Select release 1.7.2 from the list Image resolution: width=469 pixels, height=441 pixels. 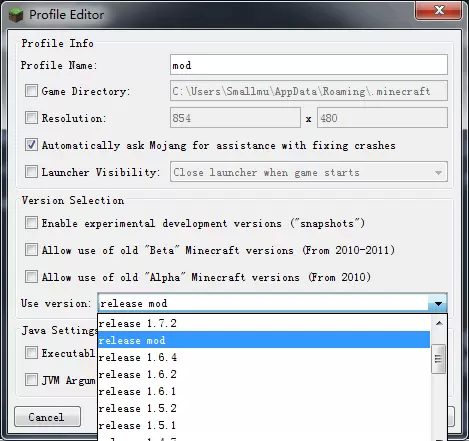[264, 323]
